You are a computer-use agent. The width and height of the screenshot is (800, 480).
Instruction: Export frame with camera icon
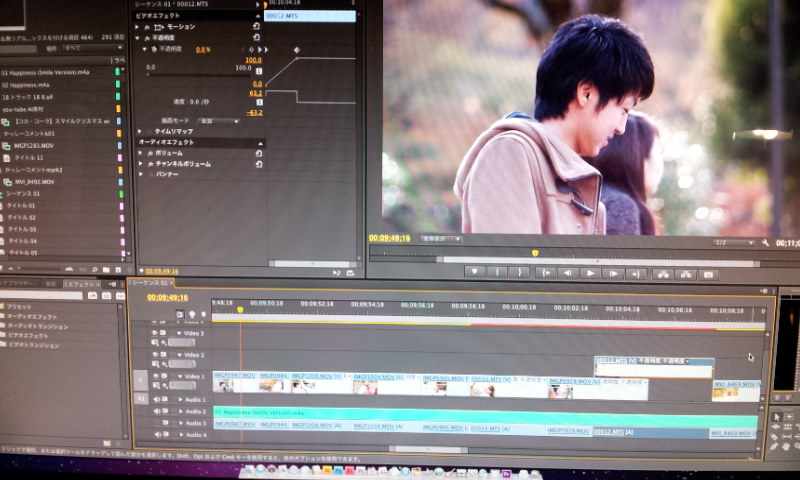click(x=708, y=275)
